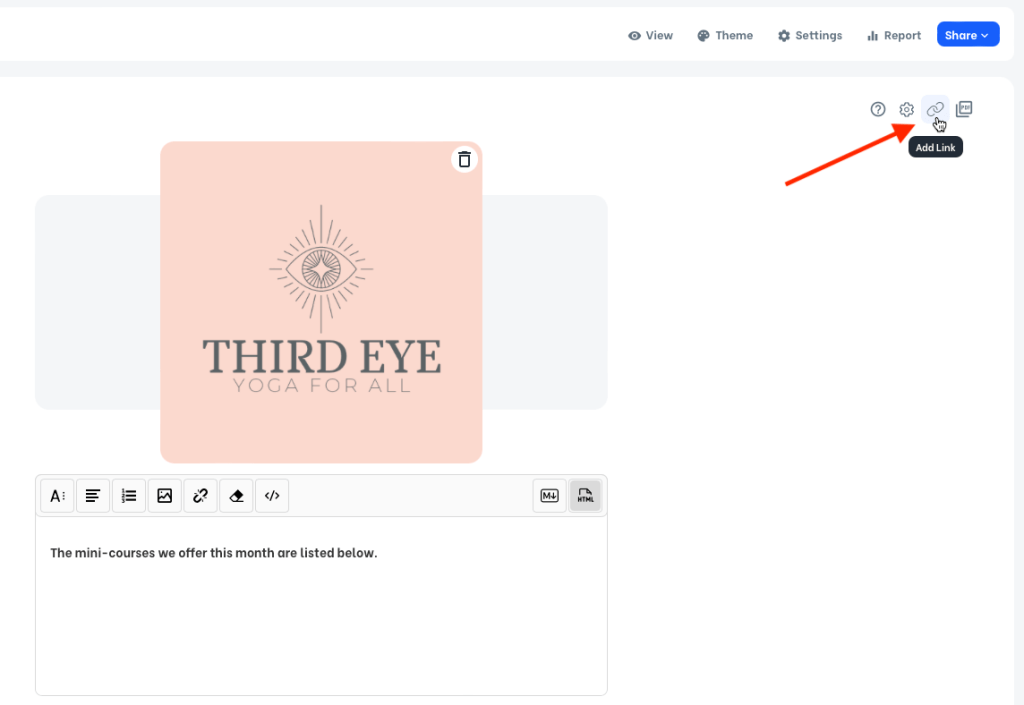Open the View menu item
Viewport: 1024px width, 705px height.
pyautogui.click(x=650, y=35)
